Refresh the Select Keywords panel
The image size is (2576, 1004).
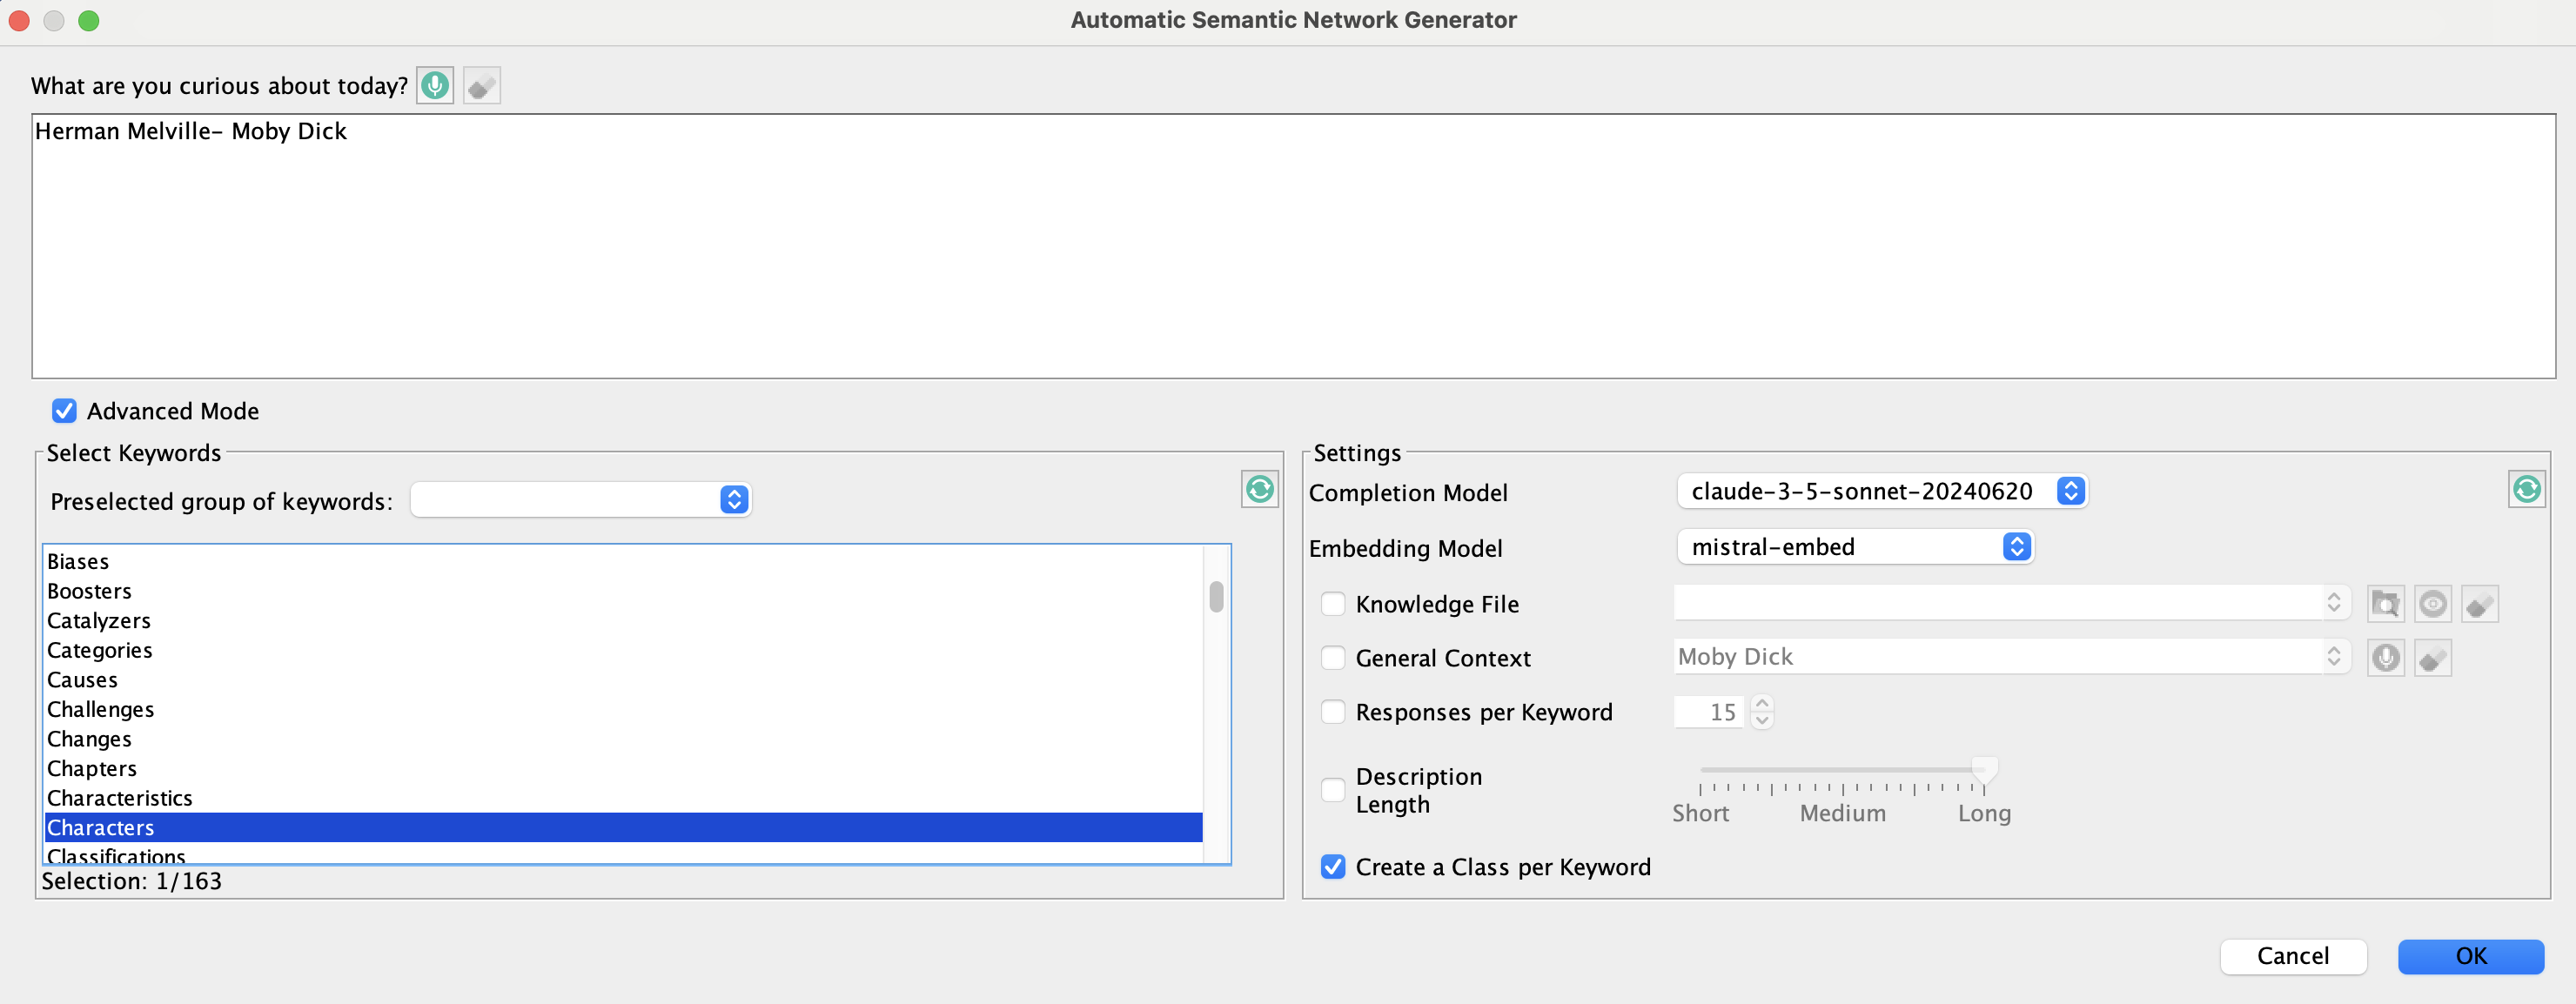click(x=1259, y=489)
